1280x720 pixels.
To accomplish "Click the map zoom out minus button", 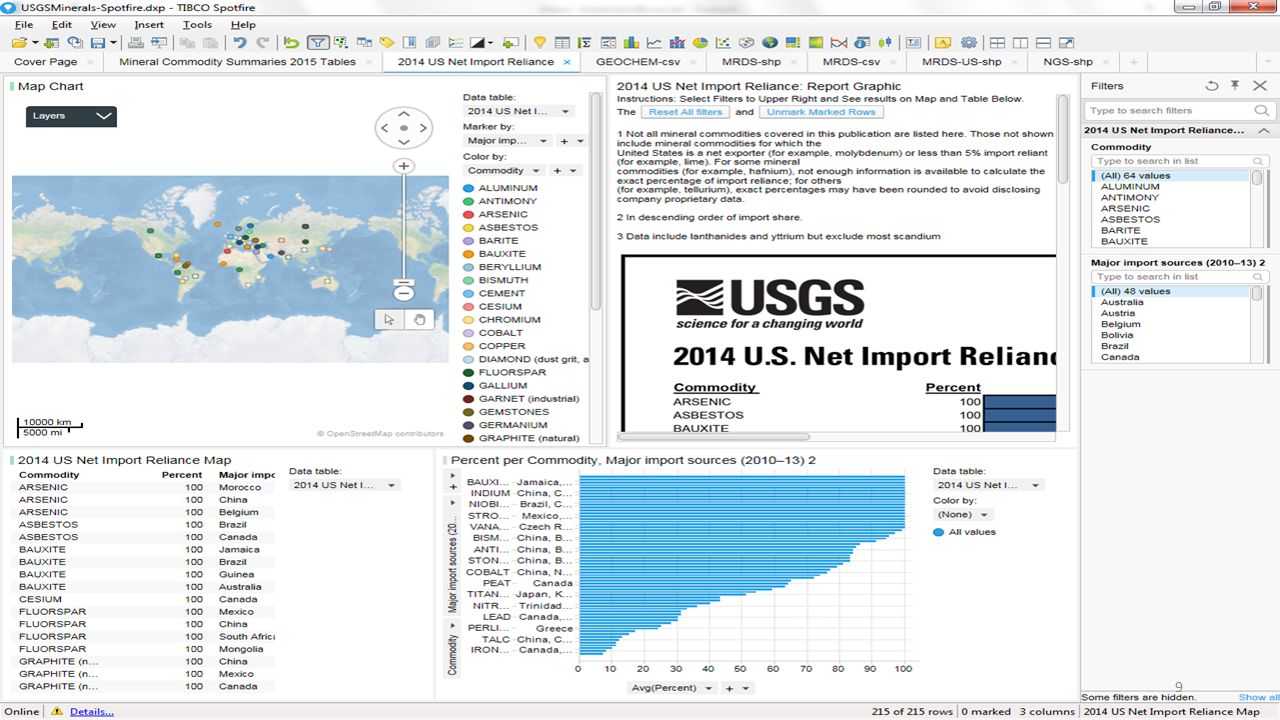I will [404, 293].
